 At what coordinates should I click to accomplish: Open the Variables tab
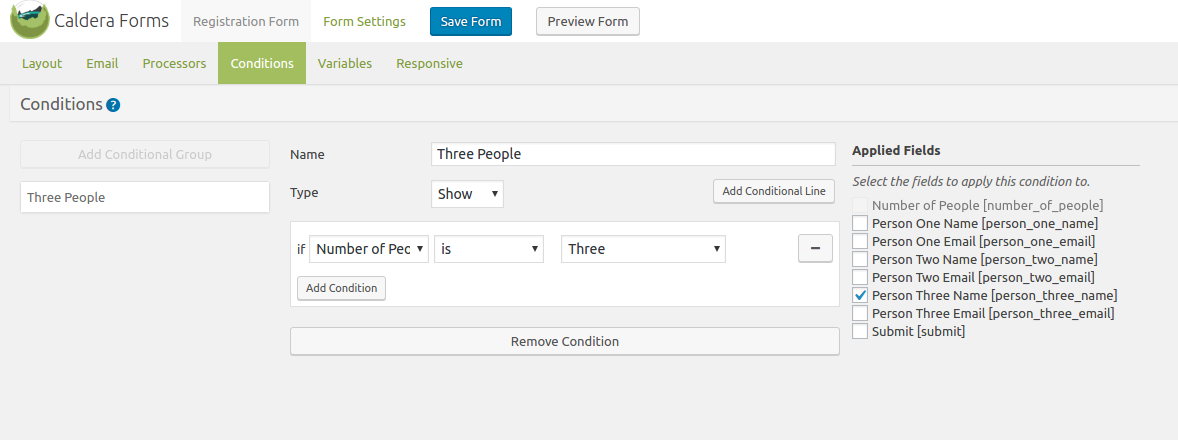click(x=345, y=63)
